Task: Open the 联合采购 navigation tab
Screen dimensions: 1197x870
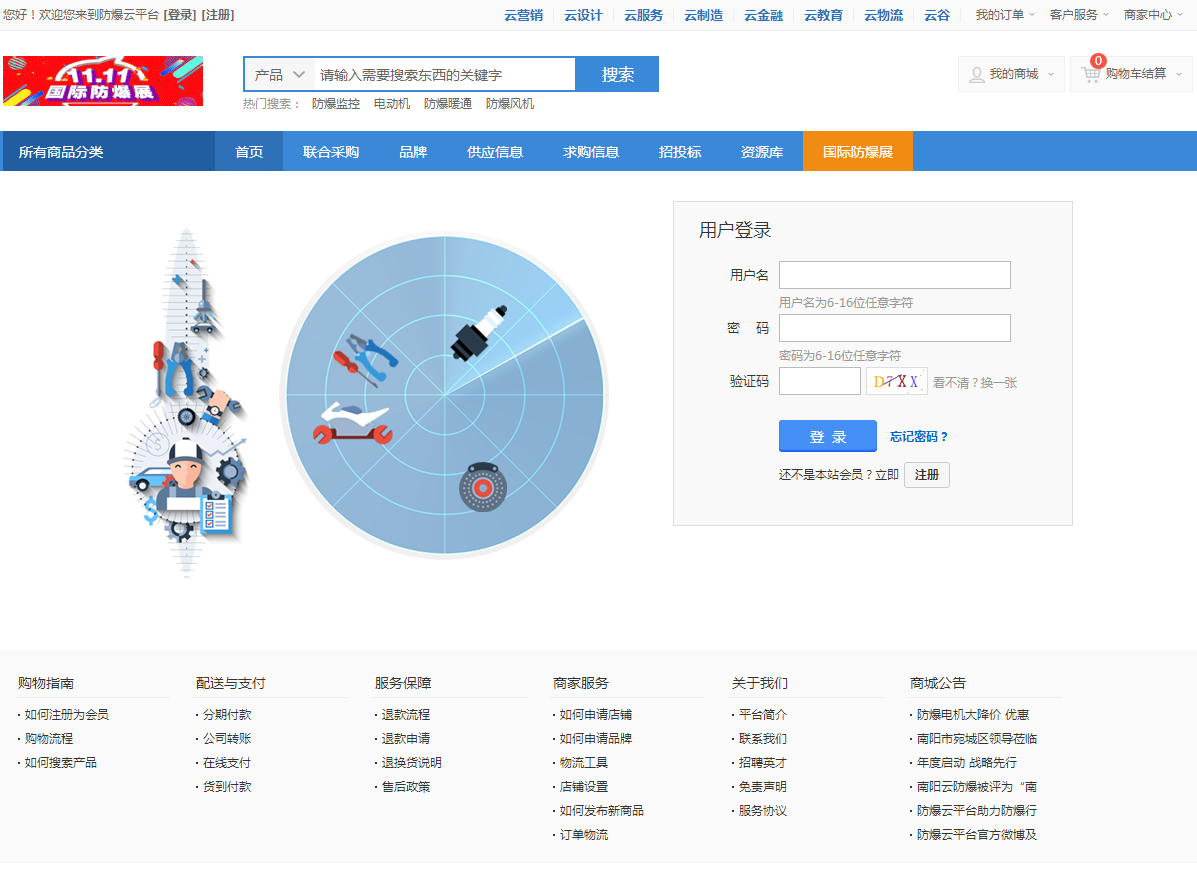Action: coord(331,152)
